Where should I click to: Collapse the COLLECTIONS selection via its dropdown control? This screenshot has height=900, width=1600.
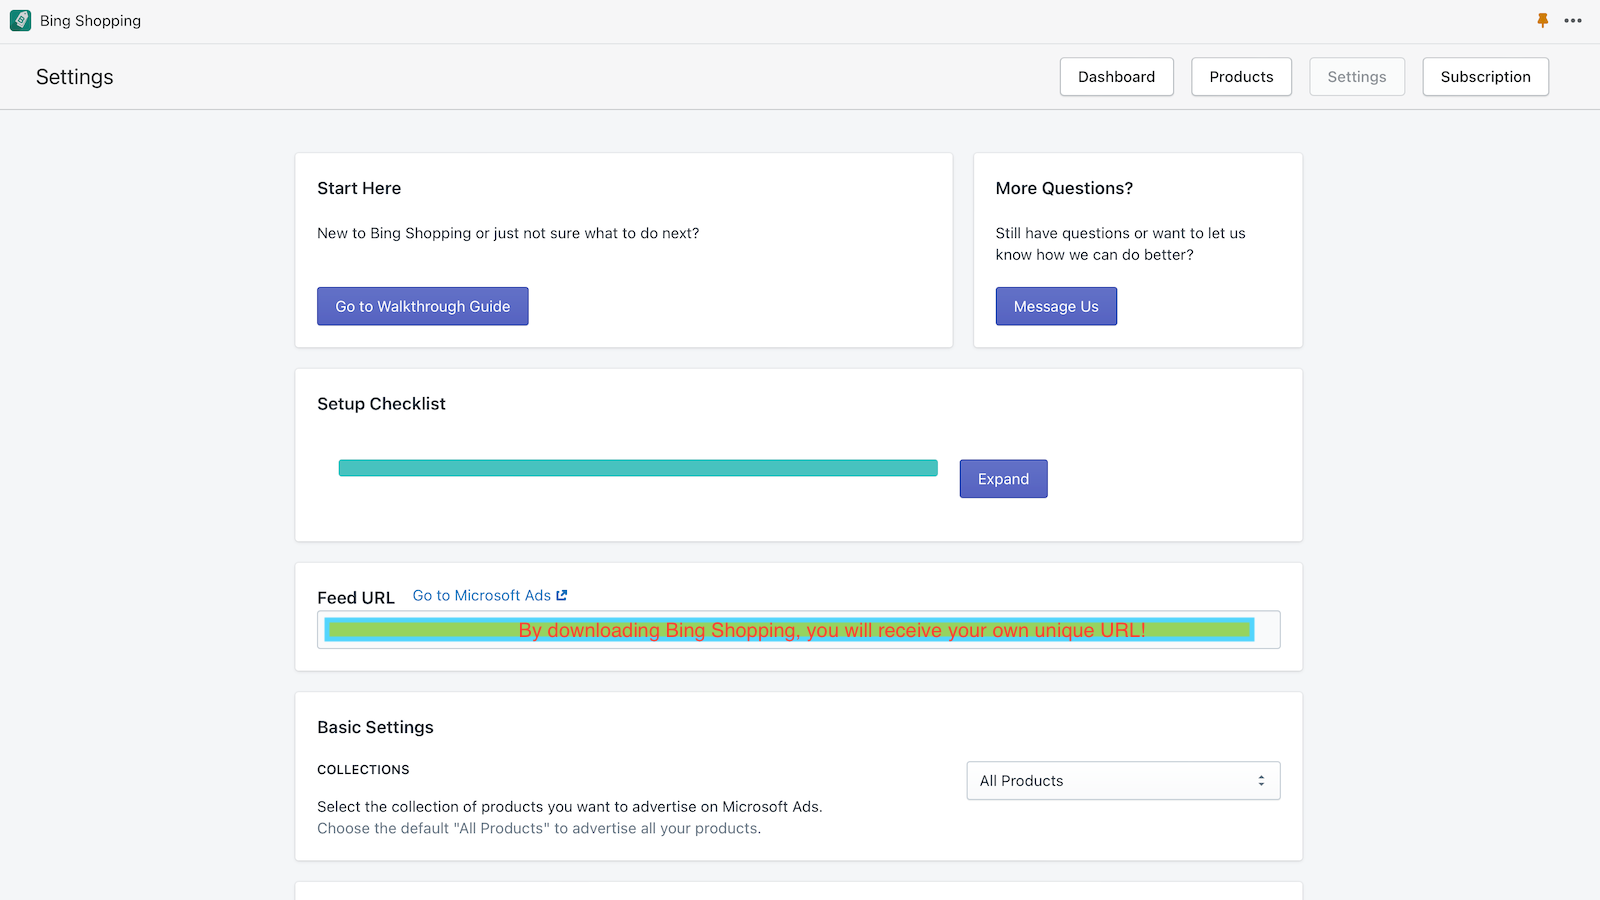click(x=1262, y=781)
